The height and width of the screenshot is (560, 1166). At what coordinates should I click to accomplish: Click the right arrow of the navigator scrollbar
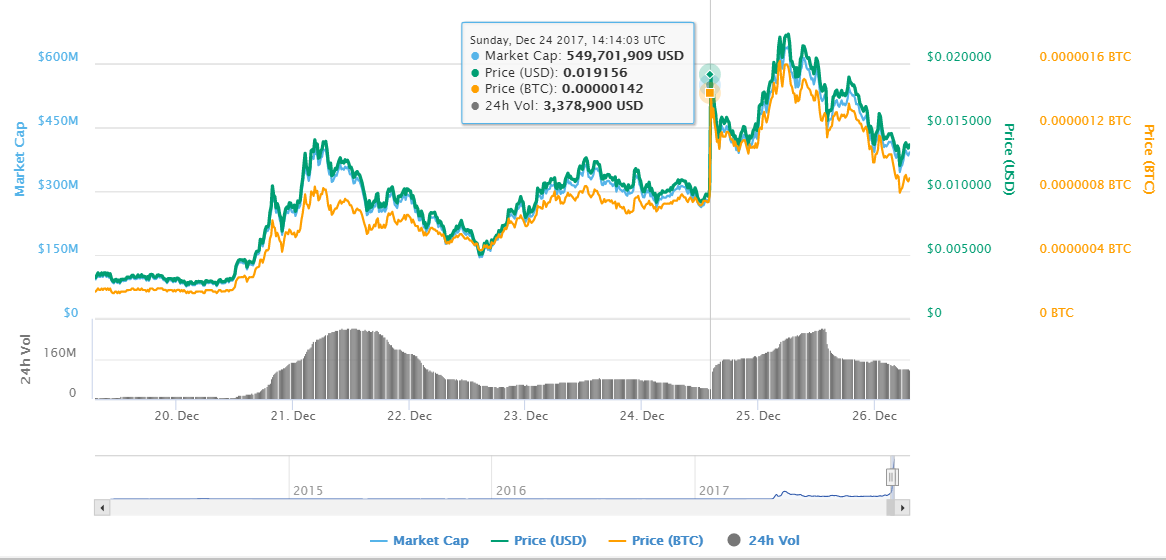[902, 508]
